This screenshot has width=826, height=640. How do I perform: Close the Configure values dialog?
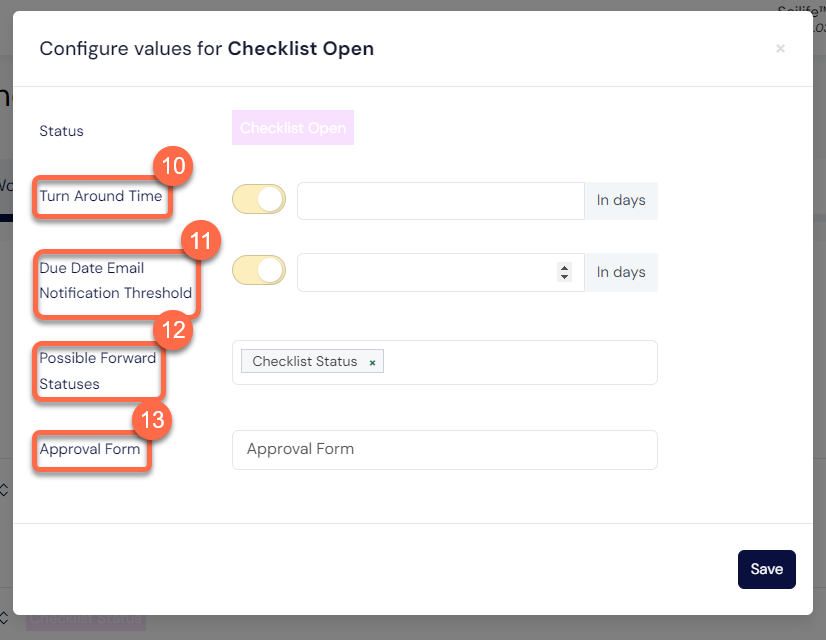tap(780, 48)
